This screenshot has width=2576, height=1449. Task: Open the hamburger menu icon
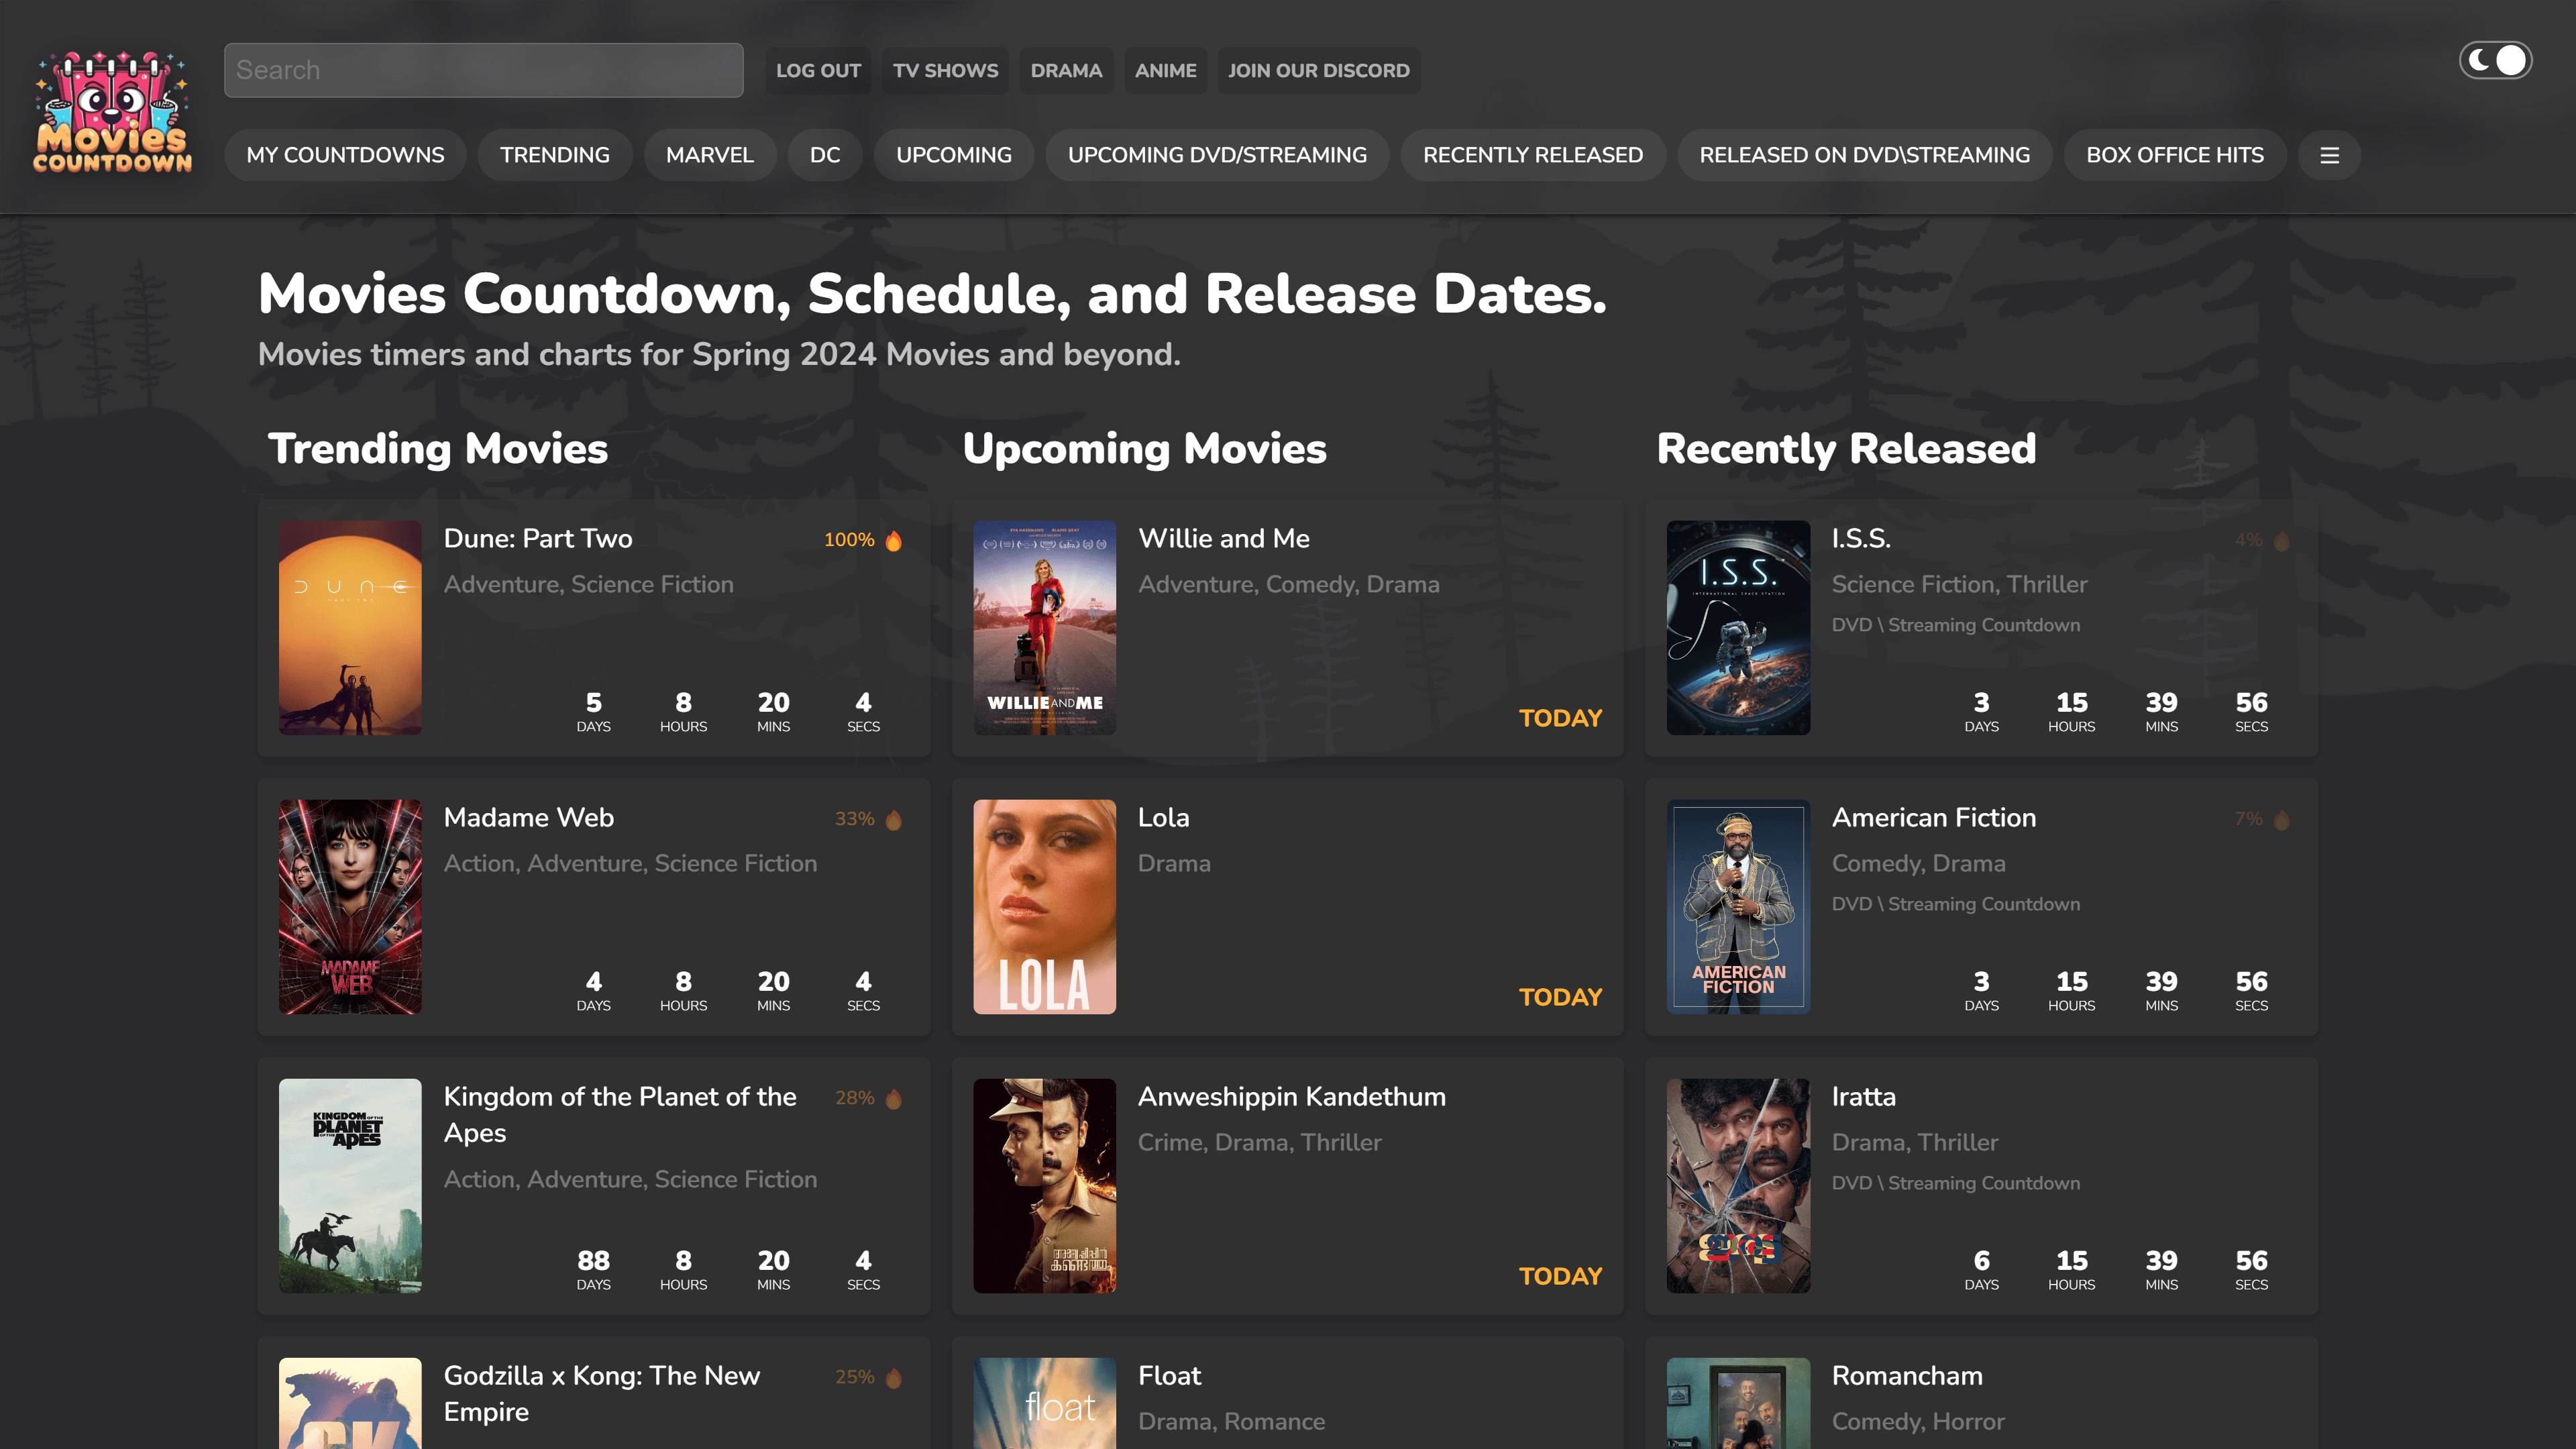(x=2329, y=155)
